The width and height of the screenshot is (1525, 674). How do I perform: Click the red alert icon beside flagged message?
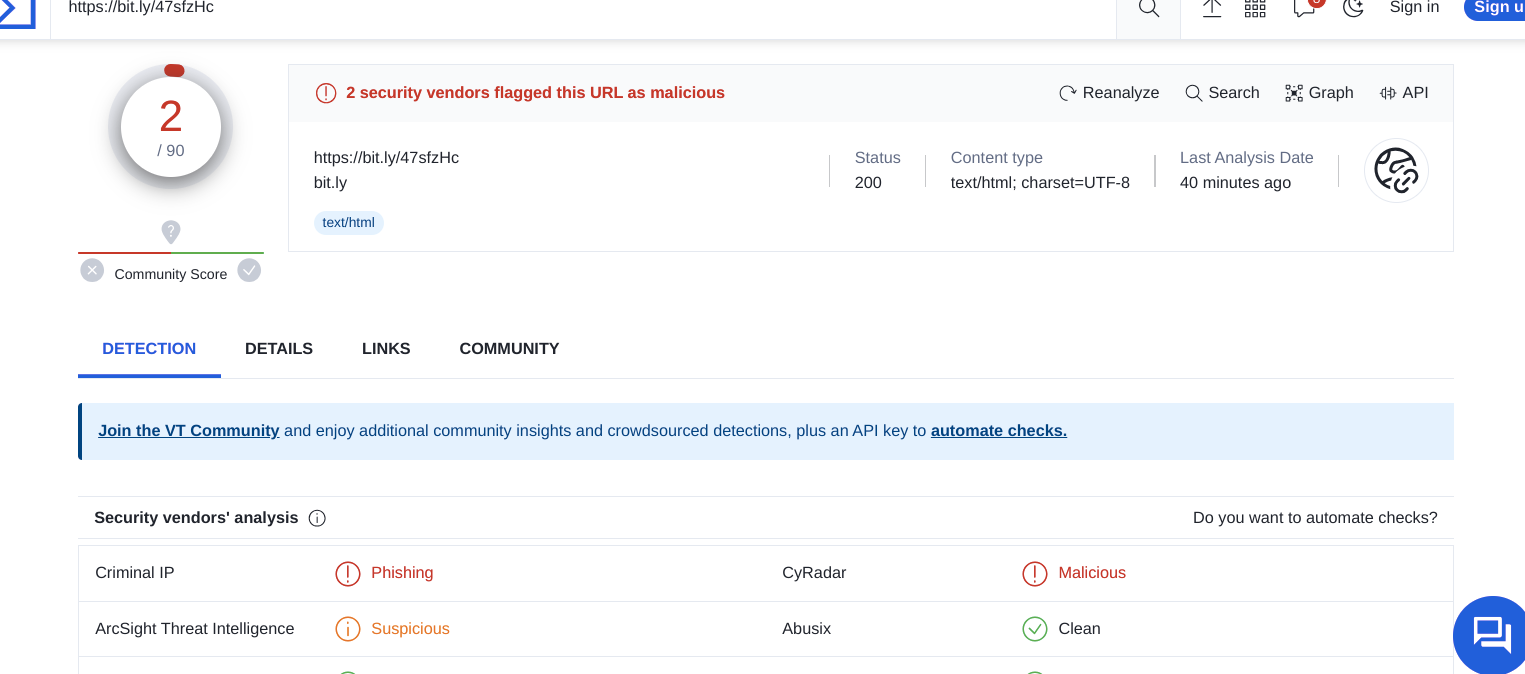point(326,93)
